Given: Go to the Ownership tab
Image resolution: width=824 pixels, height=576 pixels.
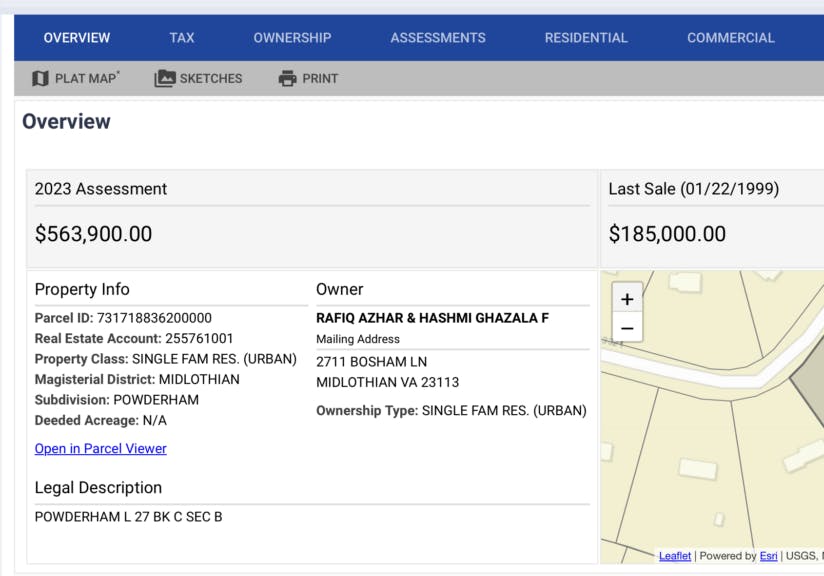Looking at the screenshot, I should click(x=292, y=38).
